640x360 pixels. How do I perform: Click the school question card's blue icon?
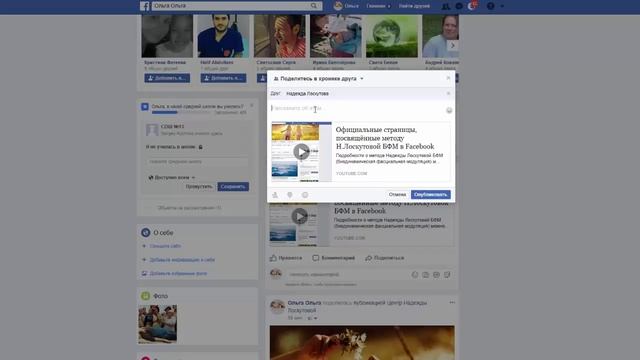tap(144, 107)
